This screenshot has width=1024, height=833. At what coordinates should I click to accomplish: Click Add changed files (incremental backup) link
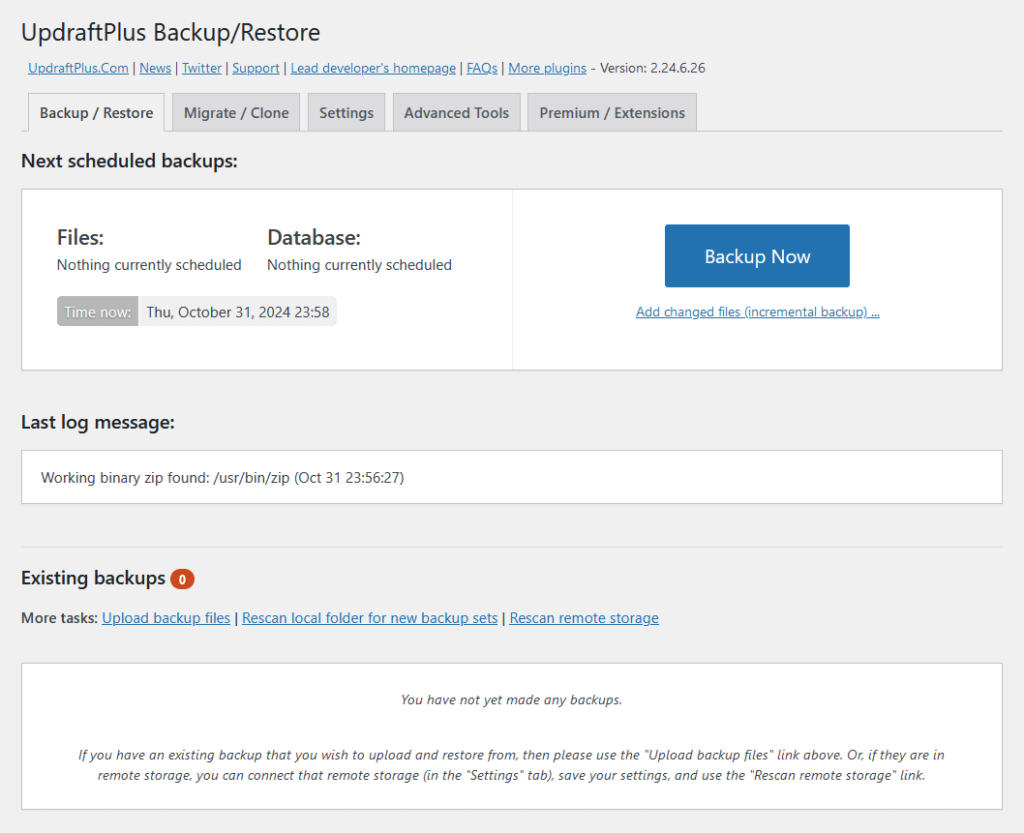[x=758, y=312]
